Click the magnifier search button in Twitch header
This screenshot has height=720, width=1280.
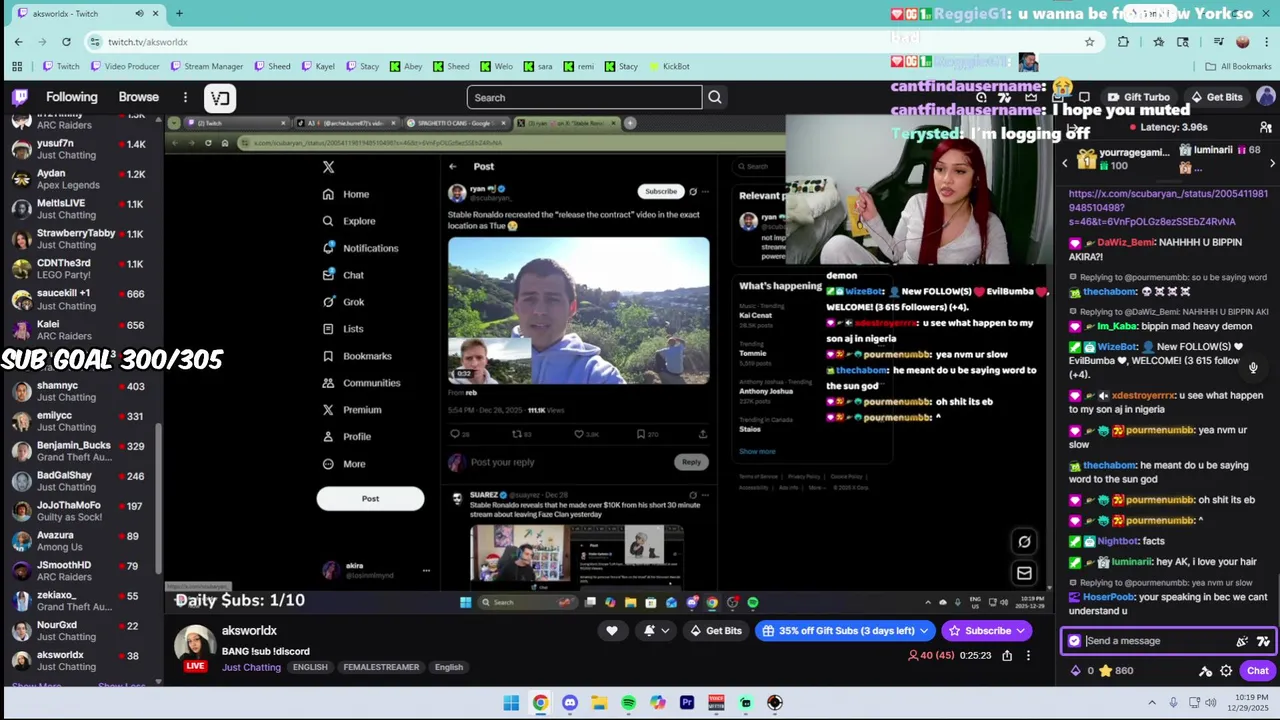[x=715, y=97]
